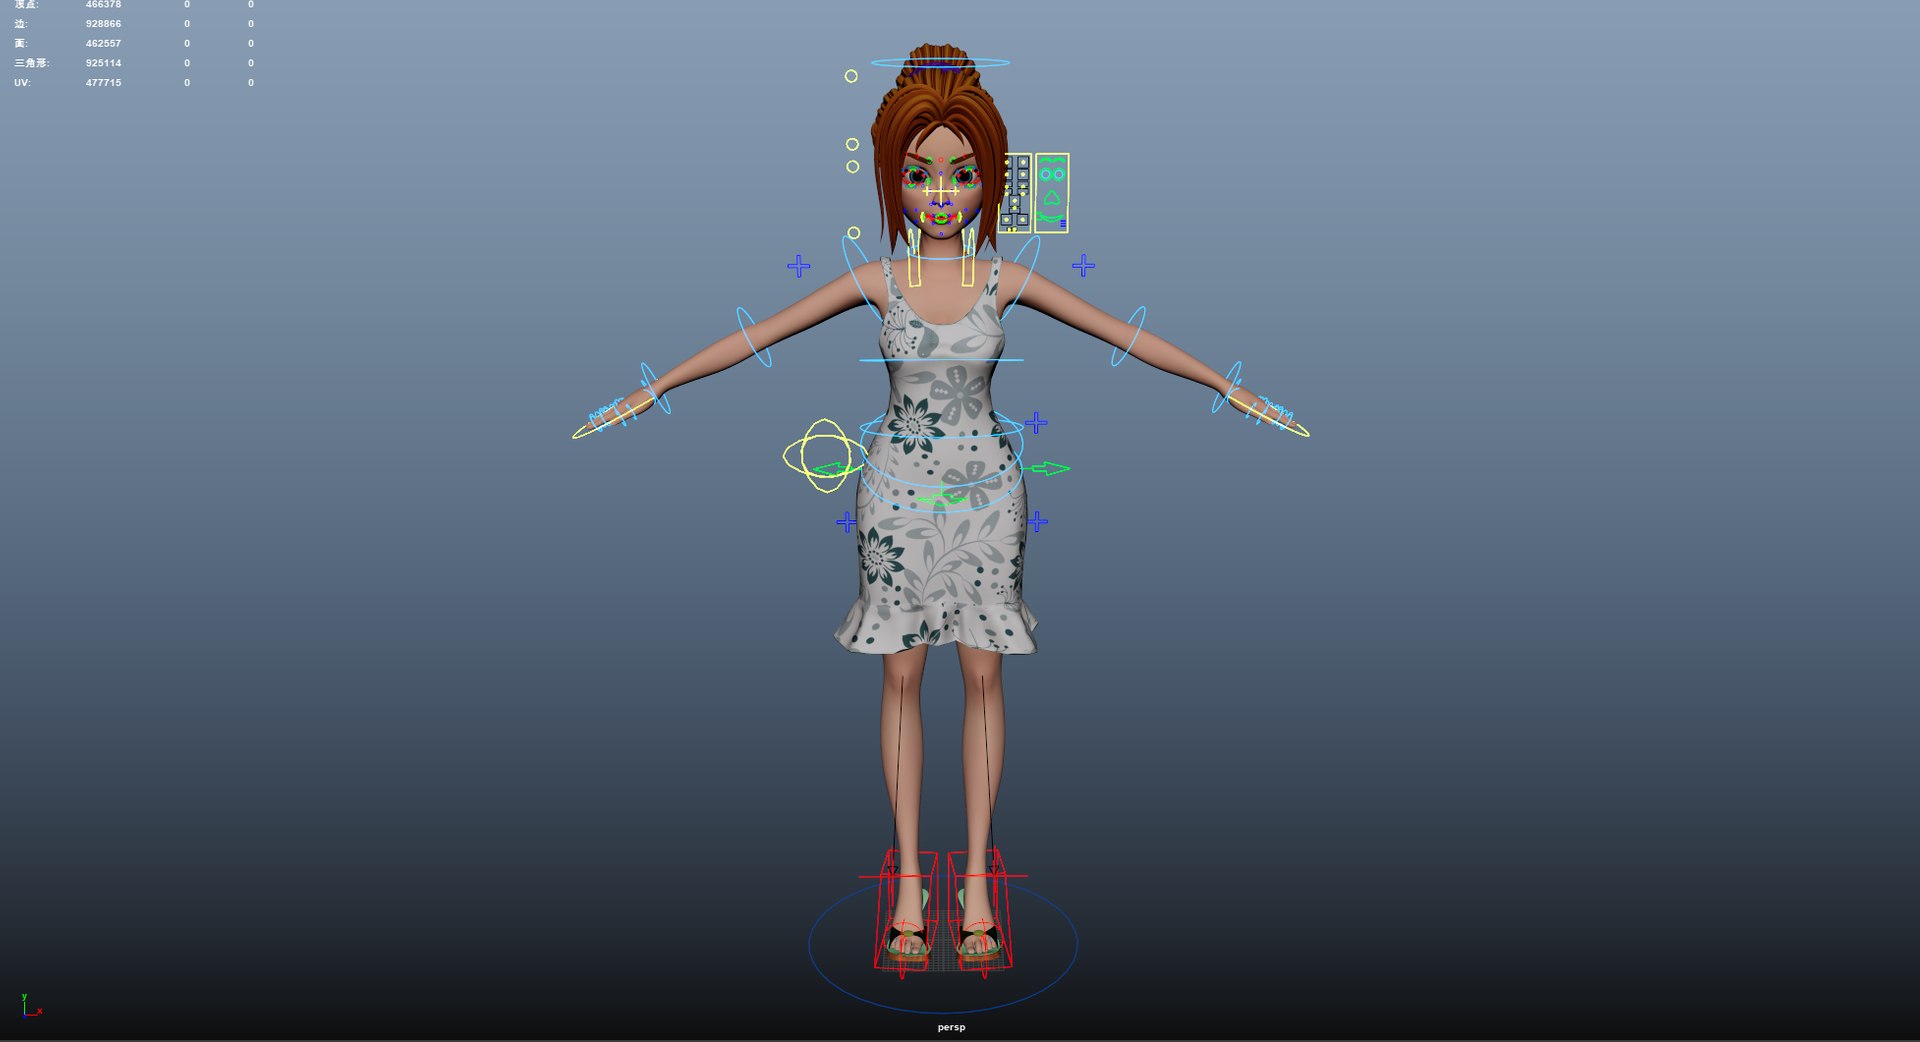
Task: Select the green mouth control on the lips
Action: point(940,216)
